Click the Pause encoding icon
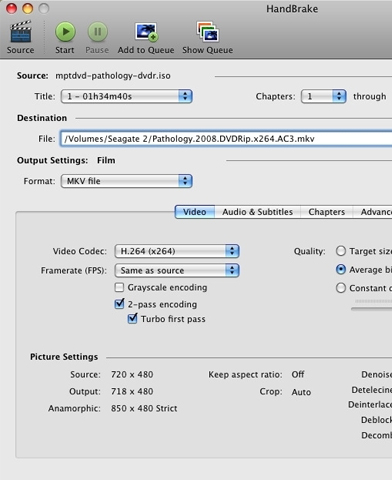The width and height of the screenshot is (392, 480). pos(97,32)
